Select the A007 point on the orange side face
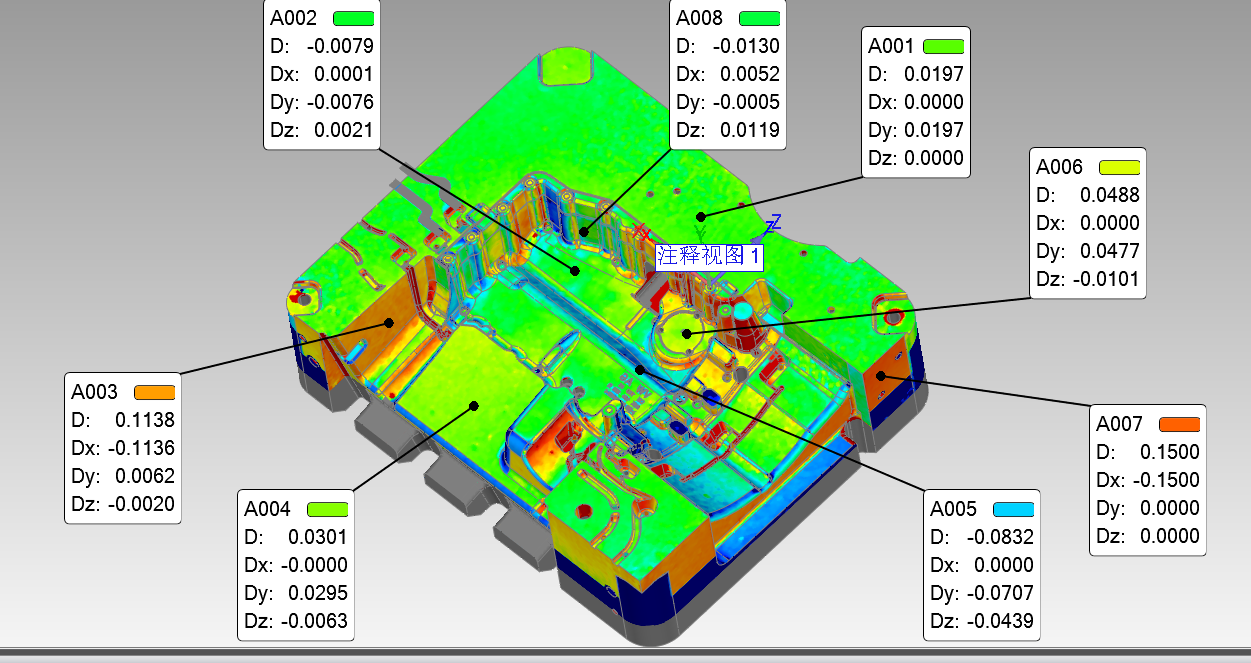Screen dimensions: 1251x663 point(881,376)
